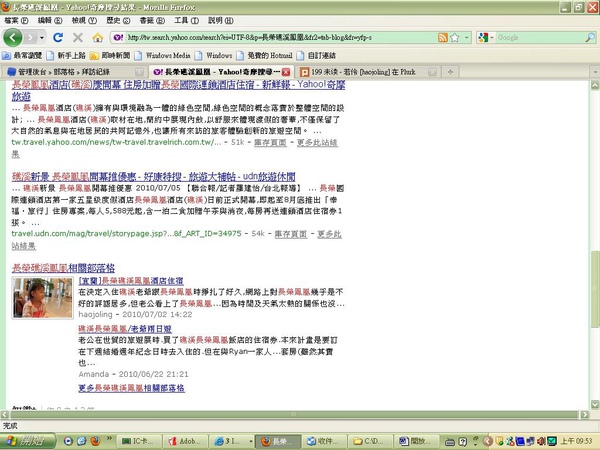The image size is (600, 450).
Task: Open the 即時新聞 feed bookmark
Action: [110, 55]
